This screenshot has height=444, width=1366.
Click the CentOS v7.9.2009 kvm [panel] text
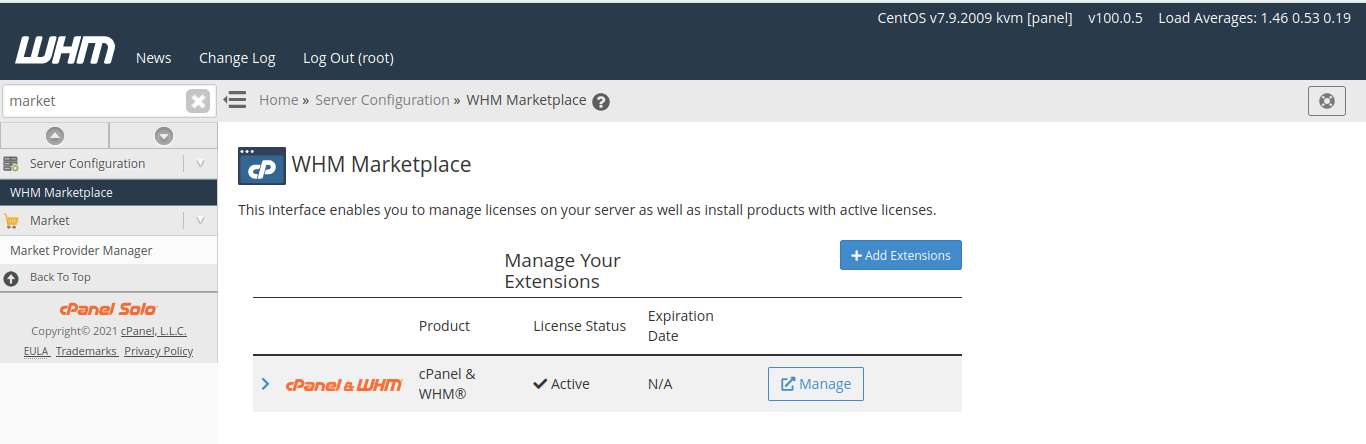point(975,18)
